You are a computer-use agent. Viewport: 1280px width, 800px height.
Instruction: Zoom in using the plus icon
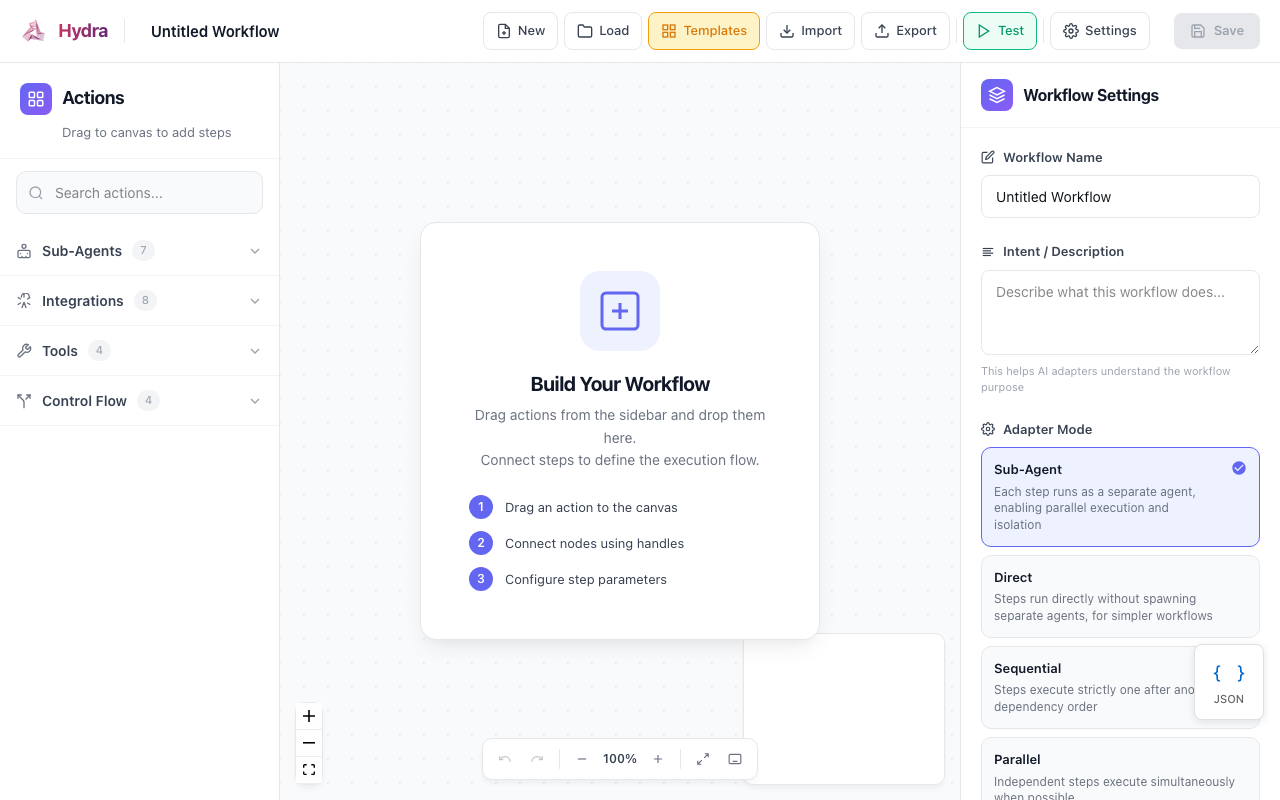tap(309, 716)
